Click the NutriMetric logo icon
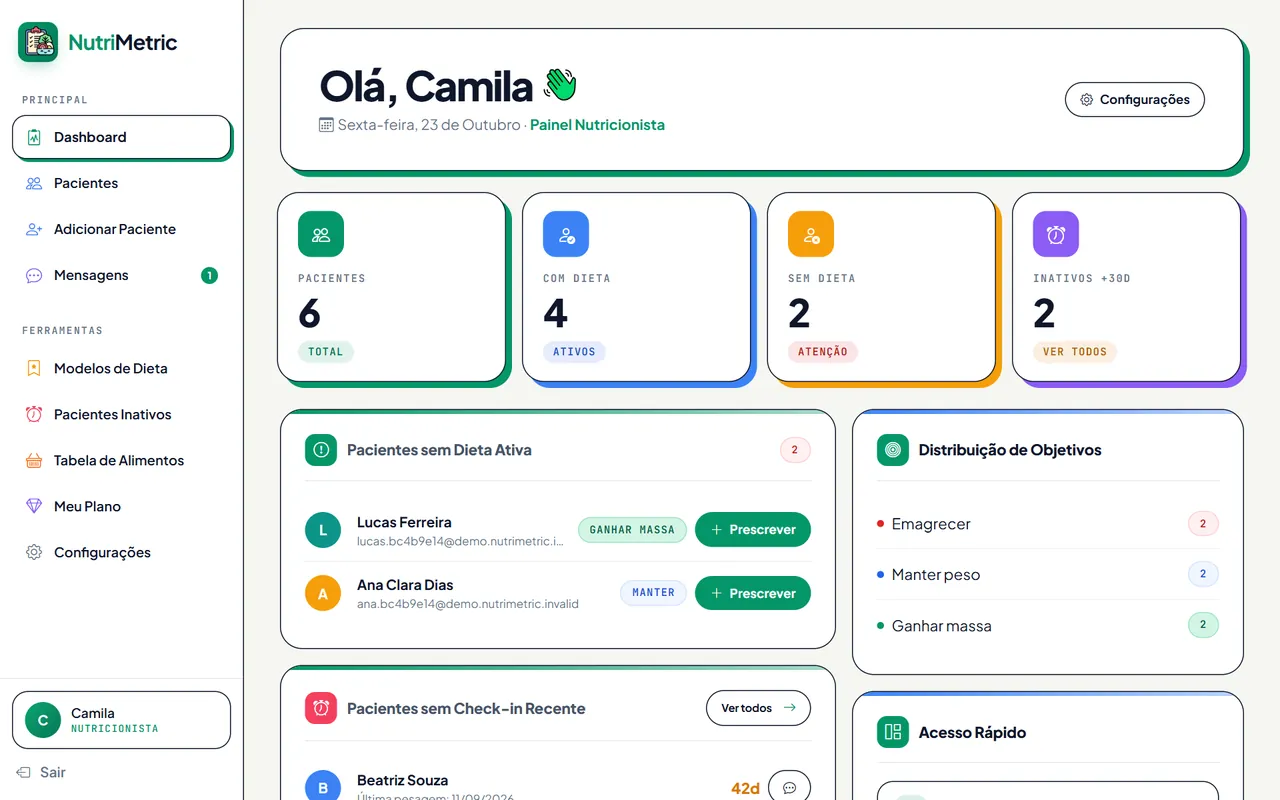The width and height of the screenshot is (1280, 800). pos(38,42)
